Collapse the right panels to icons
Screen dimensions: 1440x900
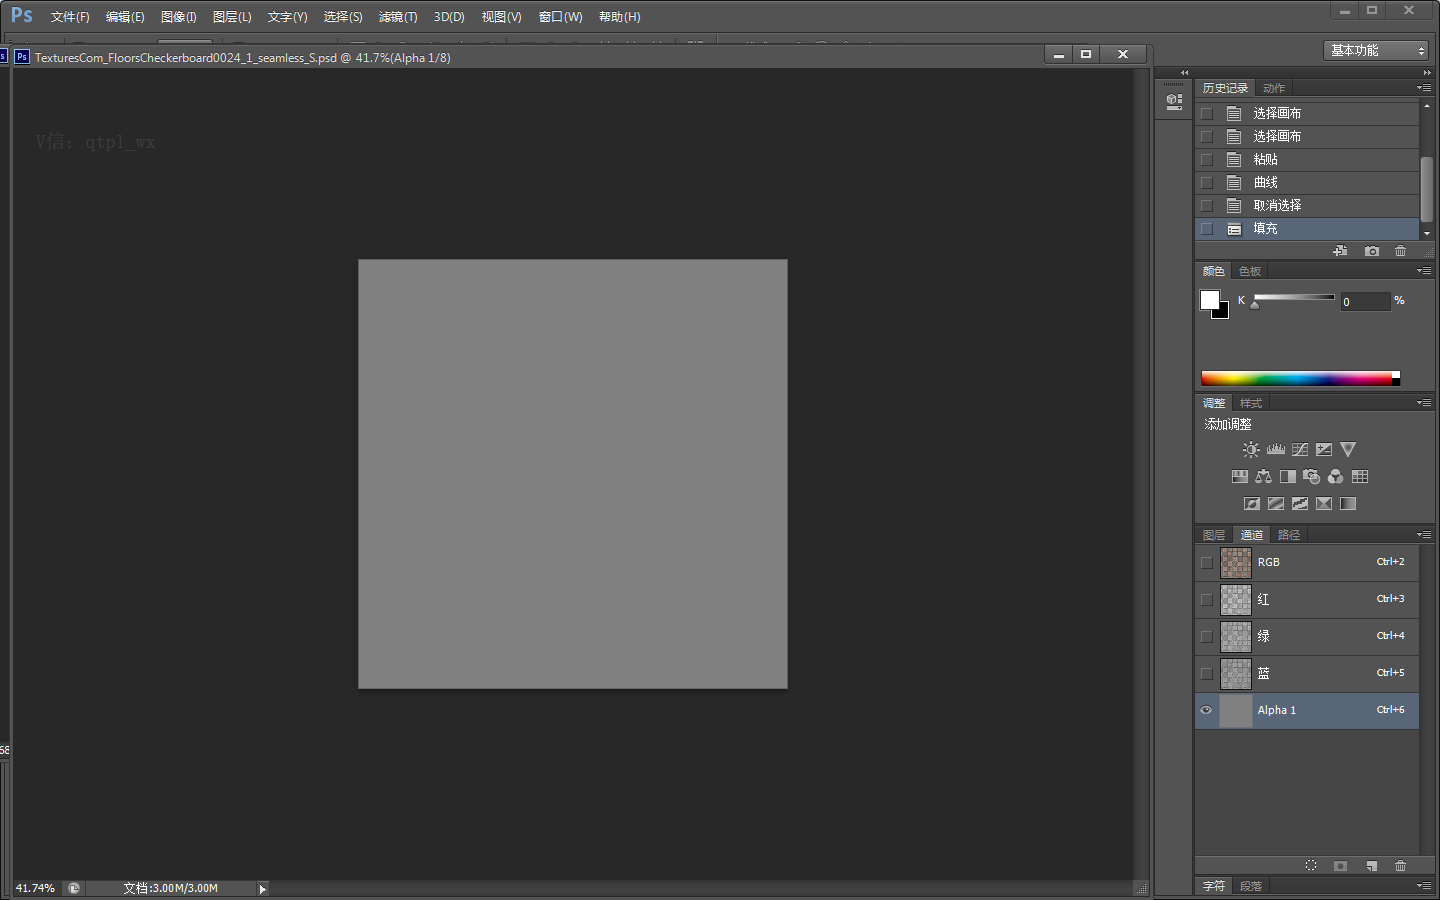(x=1427, y=72)
